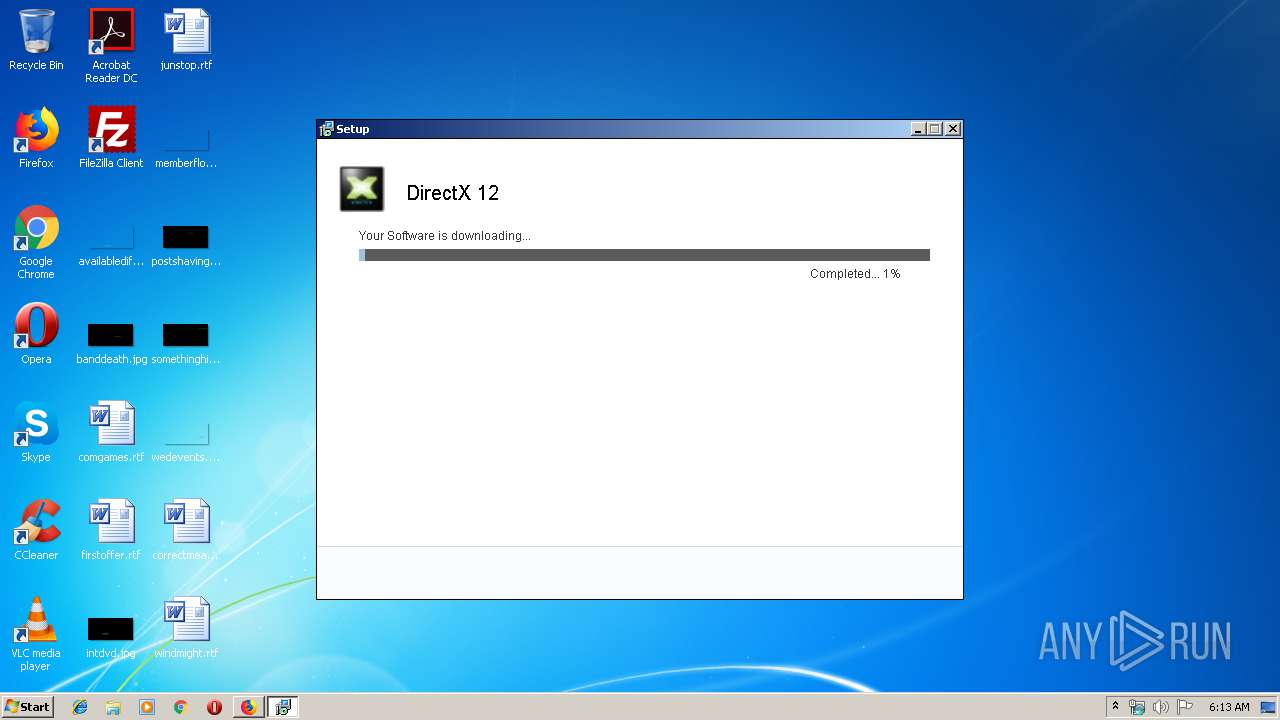The image size is (1280, 720).
Task: Launch the Google Chrome desktop shortcut
Action: click(x=36, y=243)
